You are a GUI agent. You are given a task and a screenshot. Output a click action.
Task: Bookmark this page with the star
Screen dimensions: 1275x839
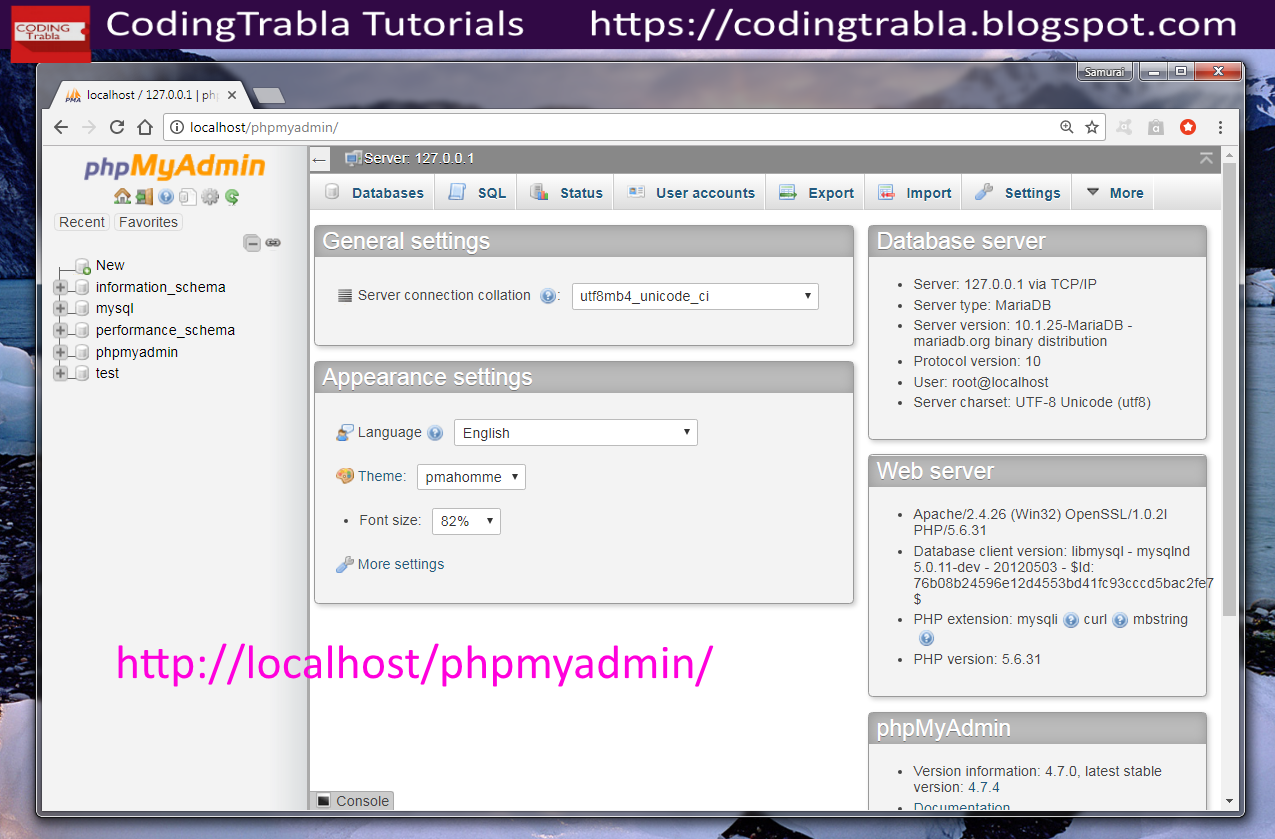point(1092,127)
